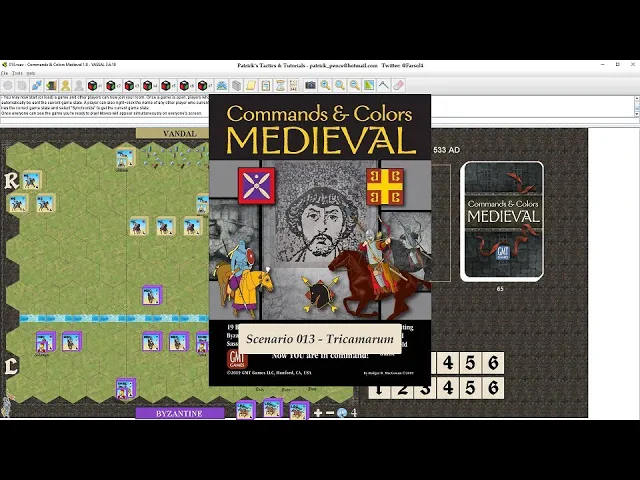
Task: Click the chat log scrollbar
Action: coord(637,106)
